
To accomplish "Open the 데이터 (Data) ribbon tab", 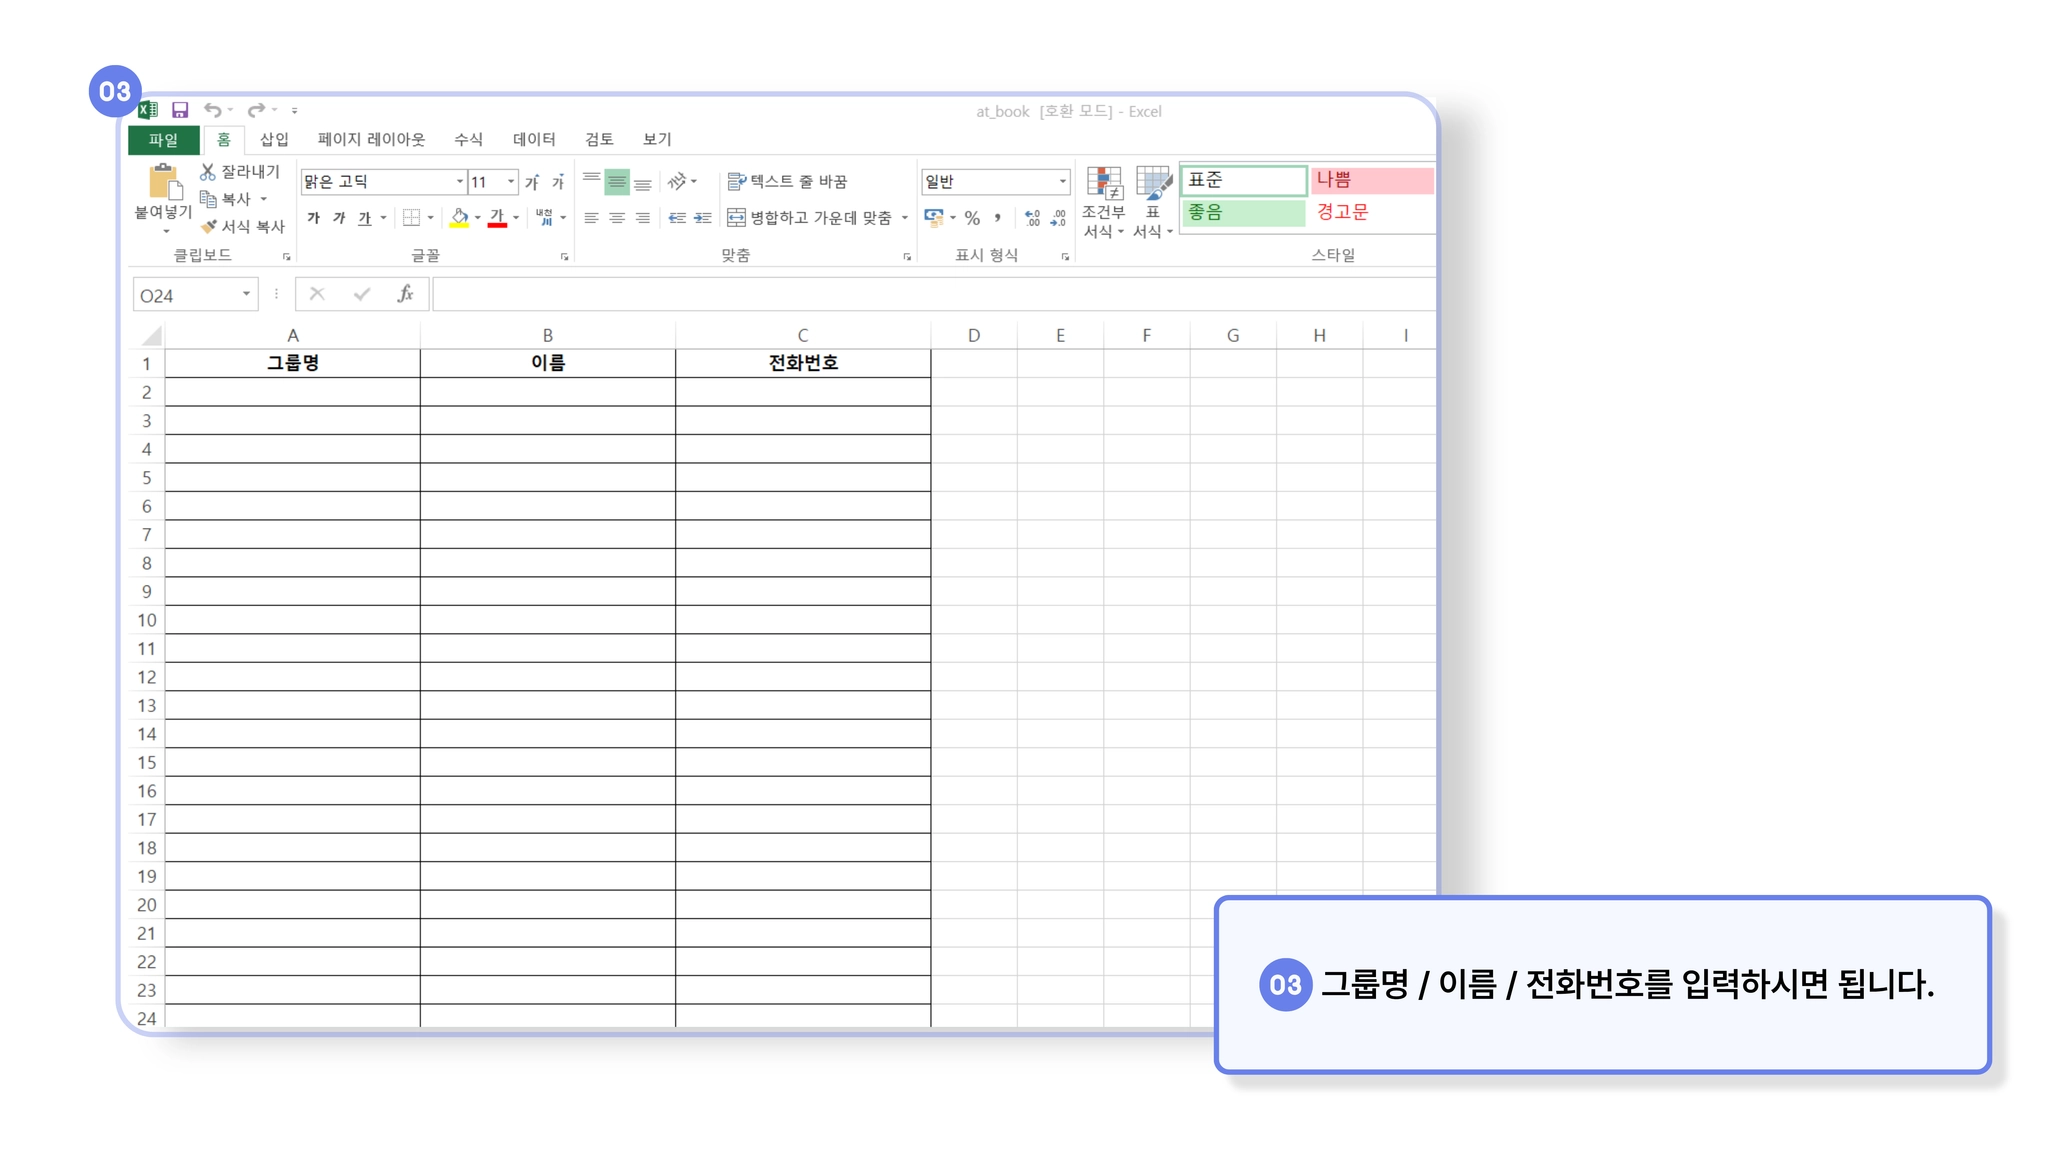I will 534,140.
